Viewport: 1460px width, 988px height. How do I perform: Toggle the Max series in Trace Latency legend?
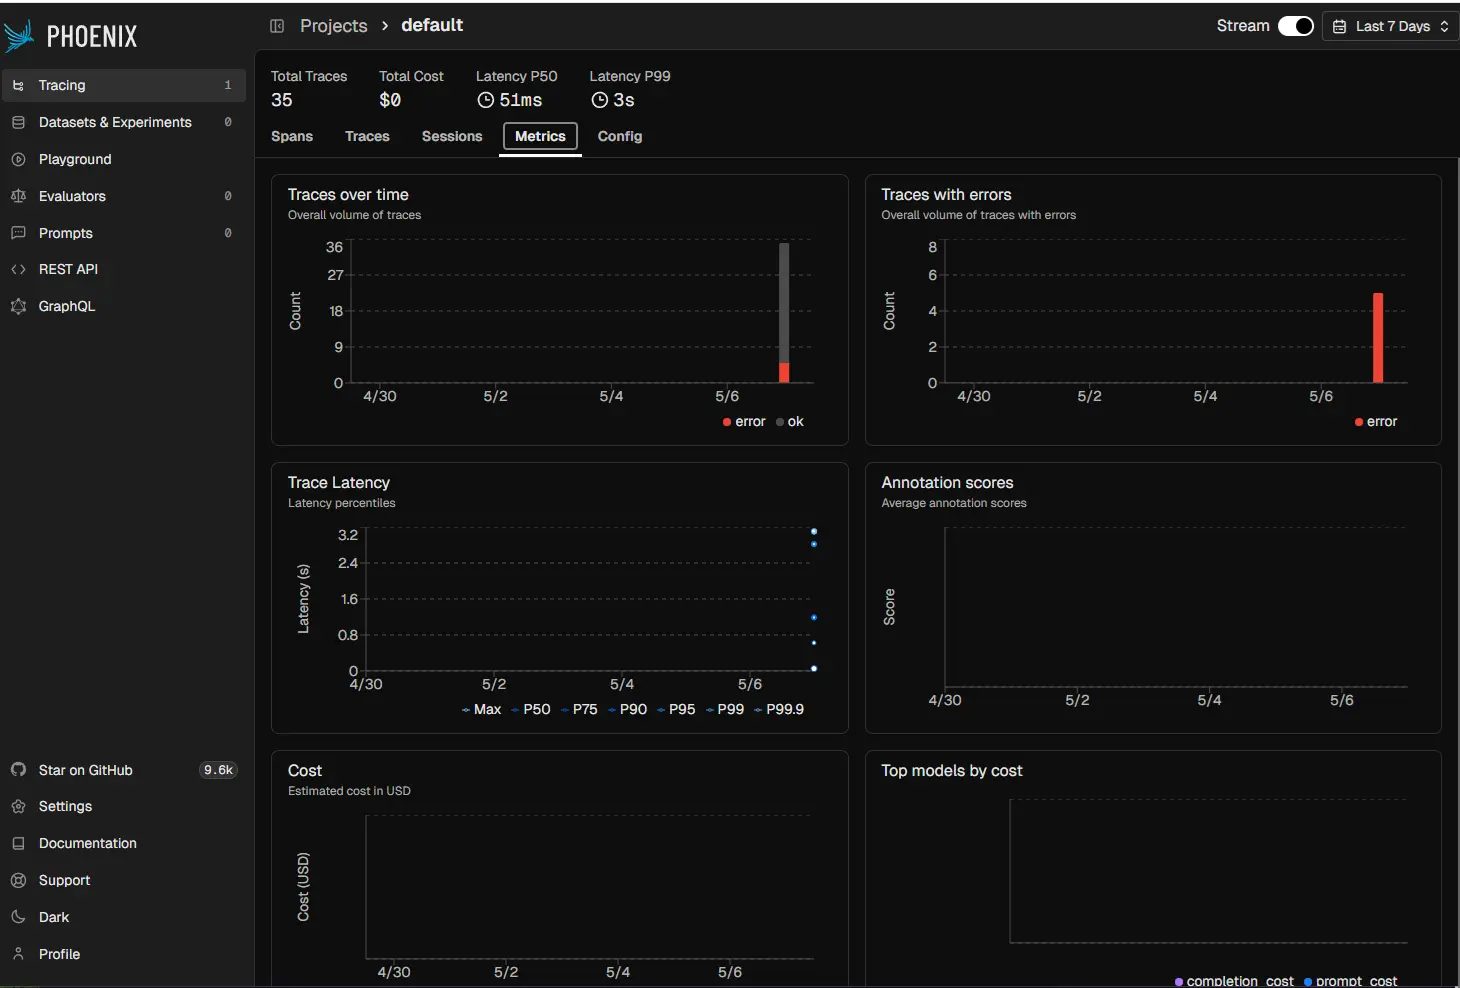[481, 709]
